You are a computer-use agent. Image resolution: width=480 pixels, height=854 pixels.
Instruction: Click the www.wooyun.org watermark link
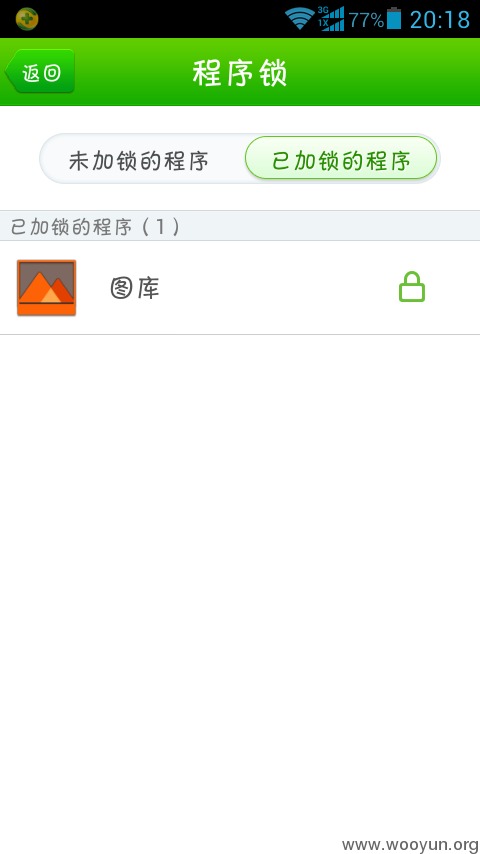tap(410, 845)
